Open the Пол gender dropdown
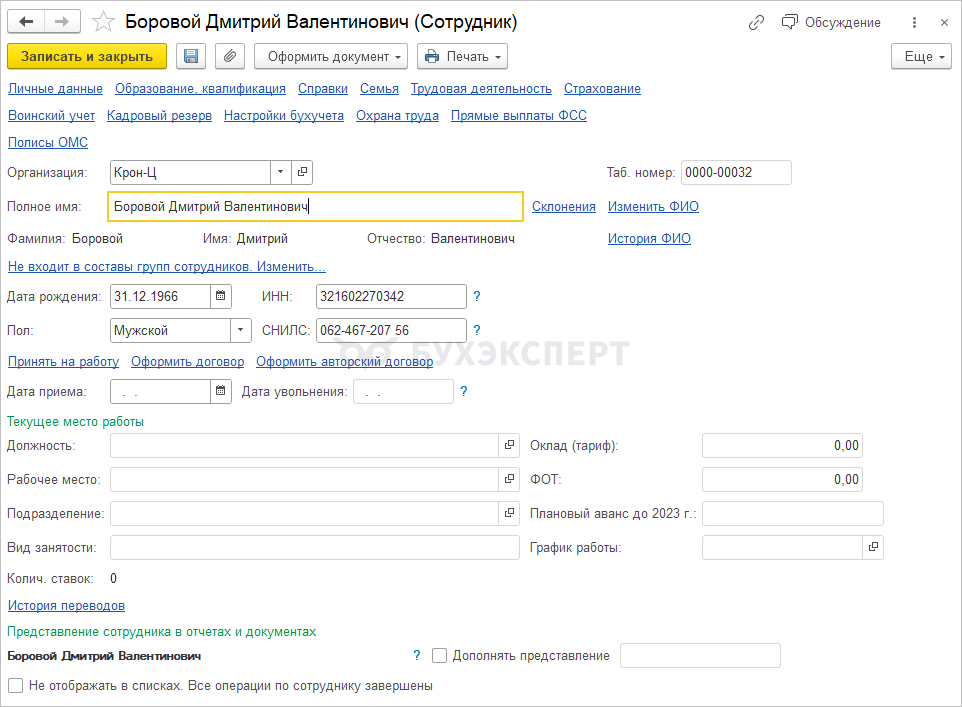This screenshot has height=707, width=962. click(x=241, y=330)
